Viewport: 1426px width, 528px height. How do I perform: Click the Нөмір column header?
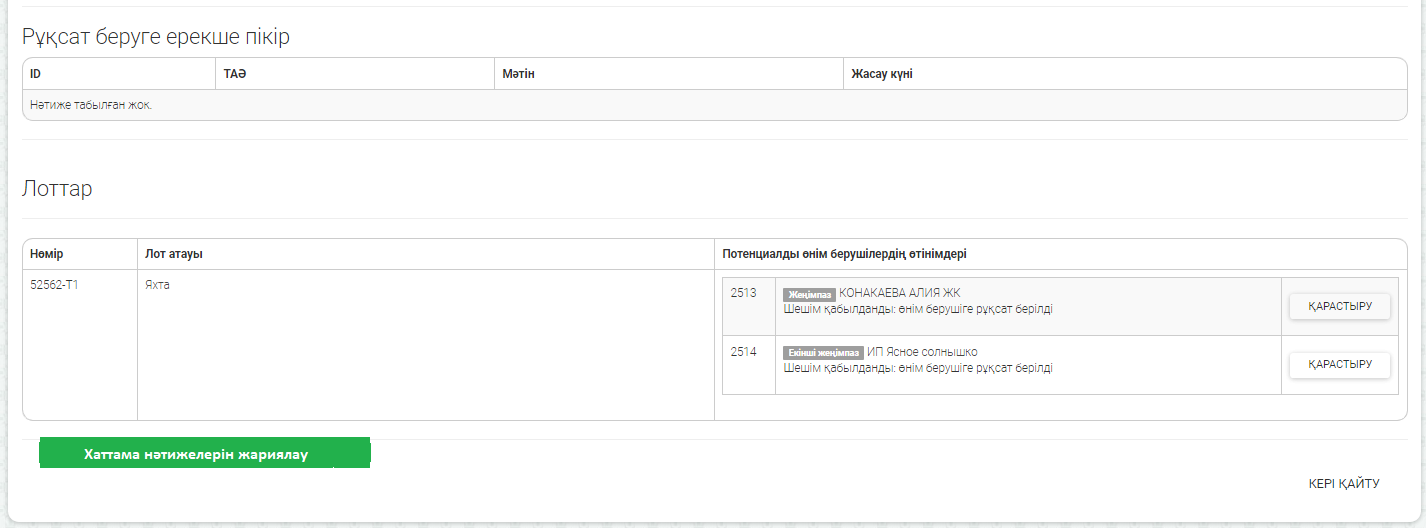click(x=47, y=254)
